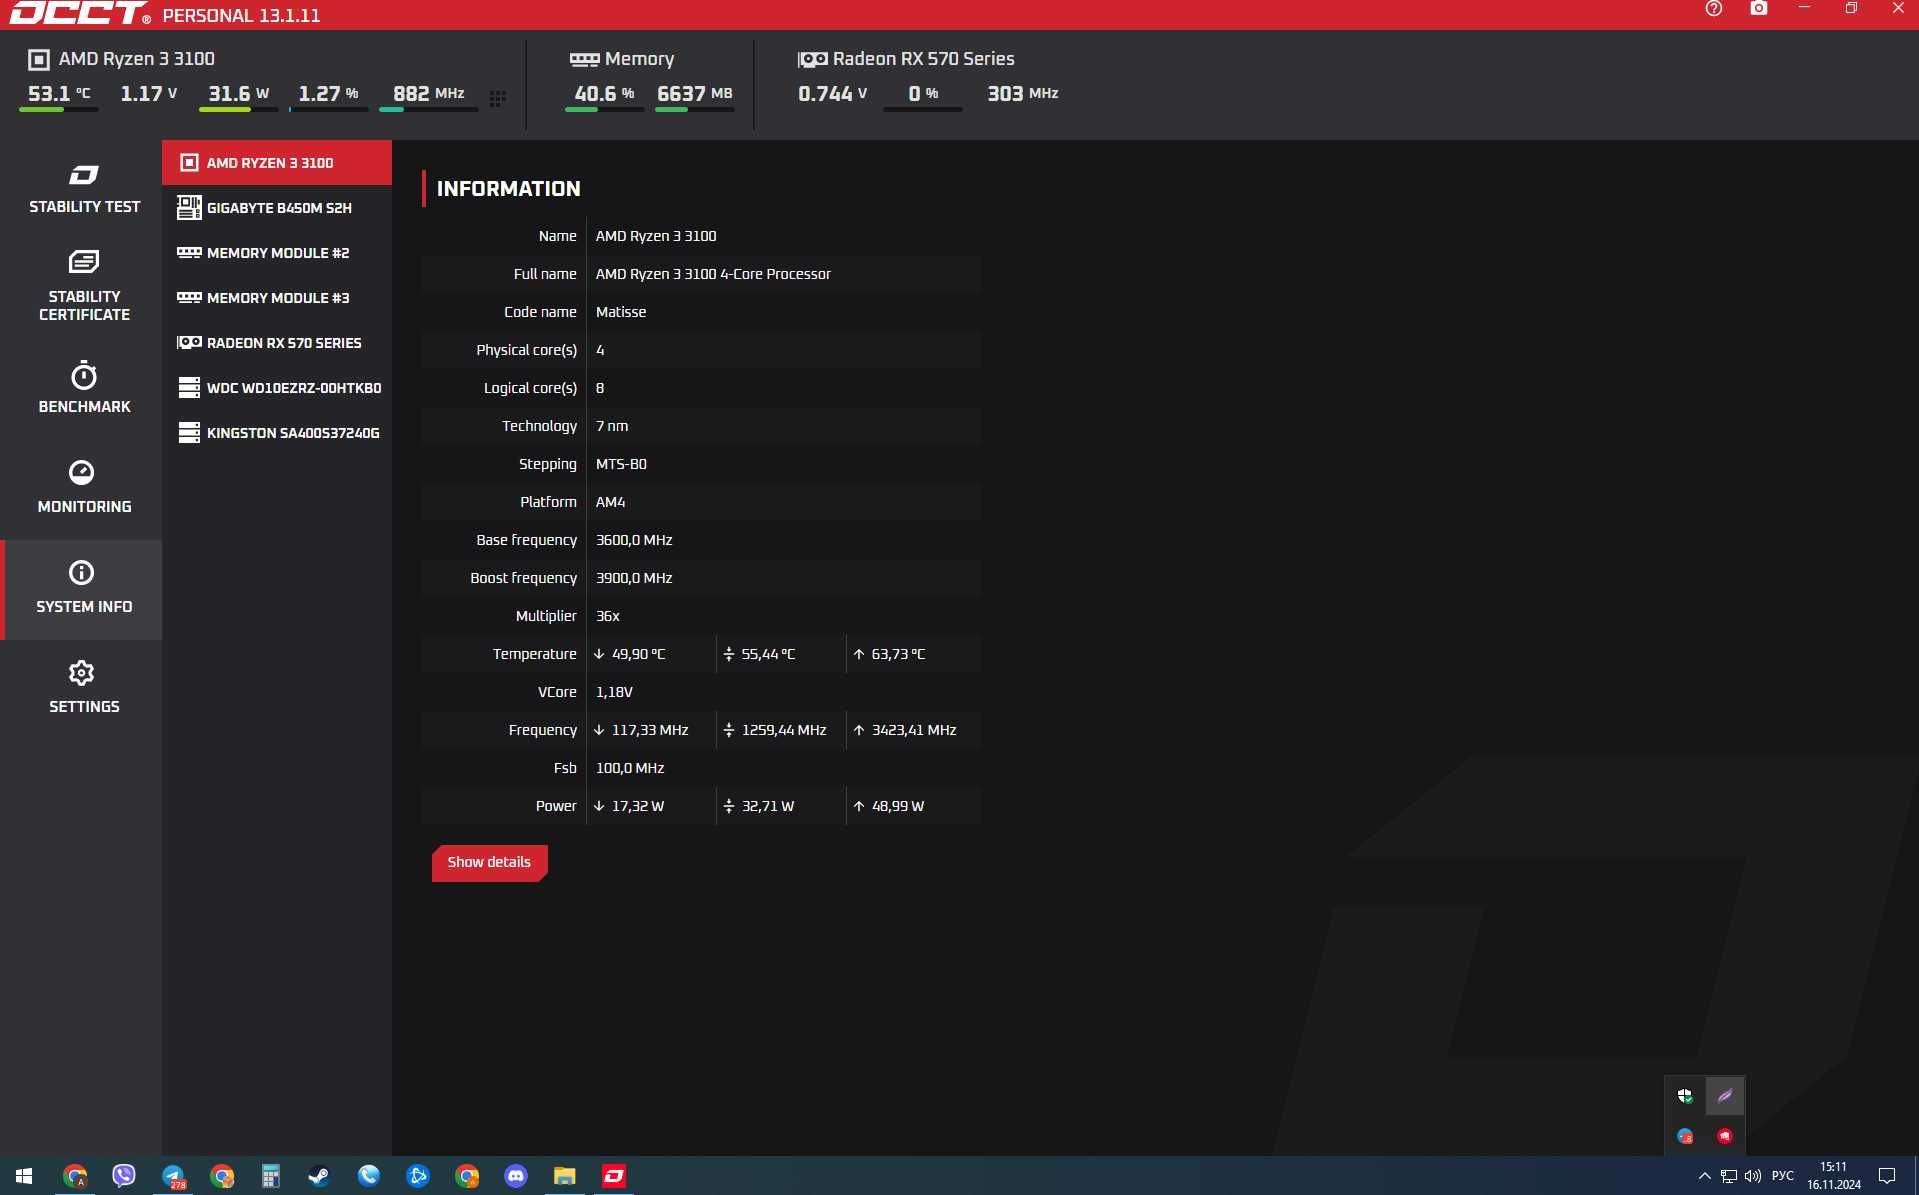
Task: Open Viber from the taskbar
Action: [124, 1176]
